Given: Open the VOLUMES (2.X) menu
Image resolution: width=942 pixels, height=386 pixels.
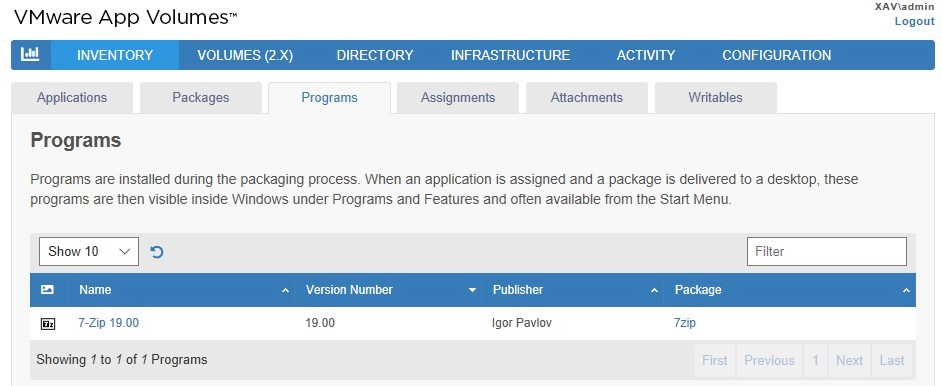Looking at the screenshot, I should point(245,55).
